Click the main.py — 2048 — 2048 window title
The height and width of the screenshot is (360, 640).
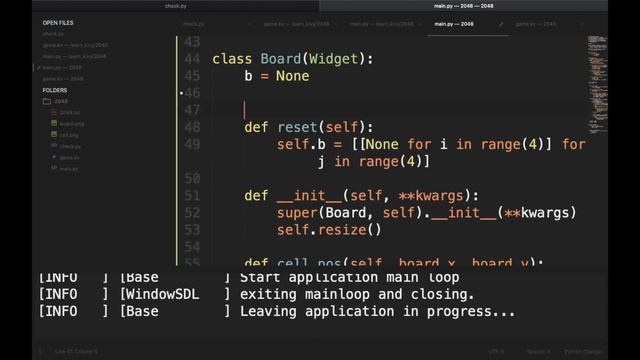click(x=464, y=6)
